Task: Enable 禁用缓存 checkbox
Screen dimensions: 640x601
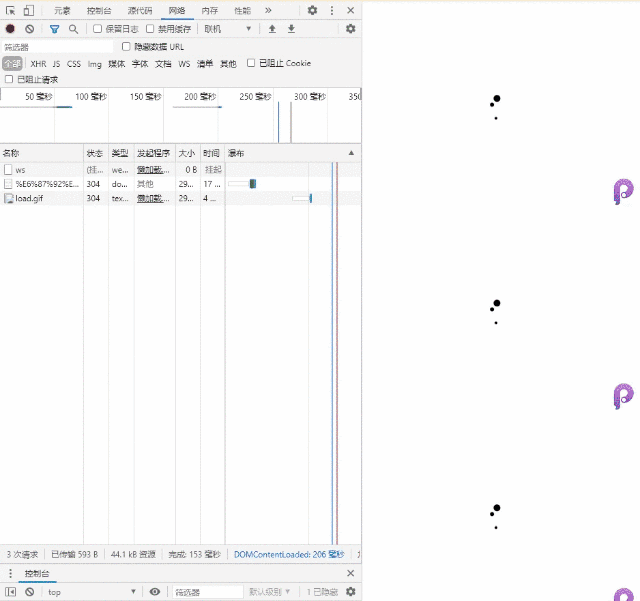Action: tap(150, 29)
